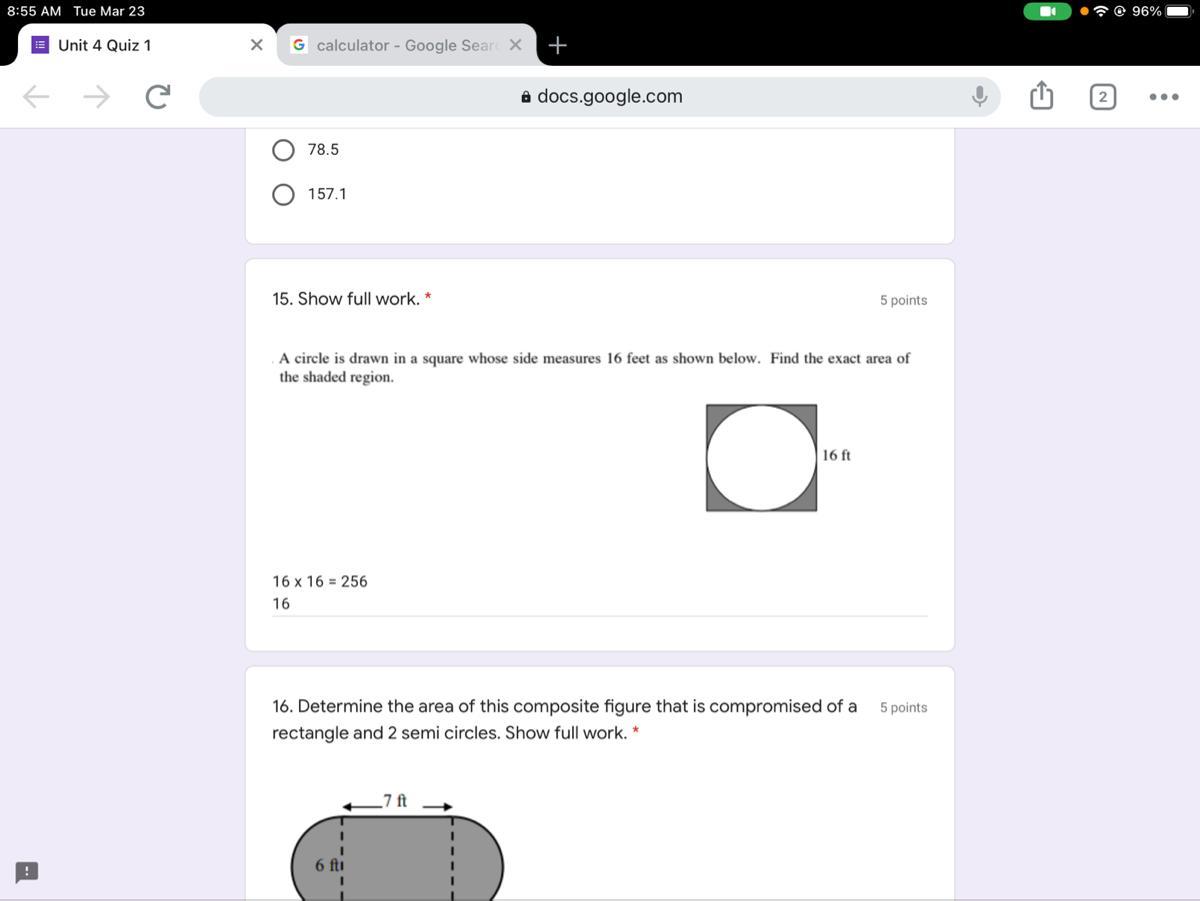Image resolution: width=1200 pixels, height=901 pixels.
Task: Tap the Wi-Fi status icon
Action: pos(1101,11)
